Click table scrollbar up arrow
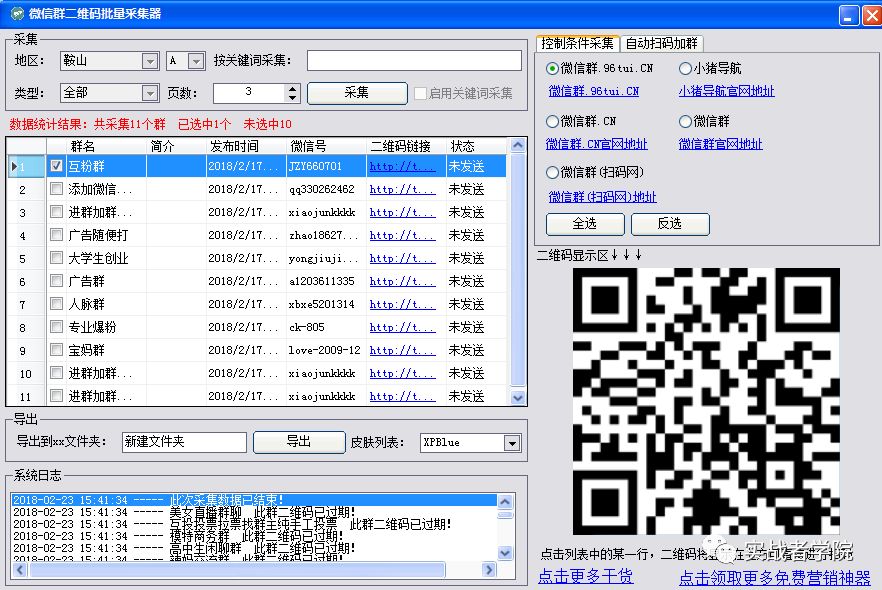This screenshot has height=590, width=882. (518, 146)
